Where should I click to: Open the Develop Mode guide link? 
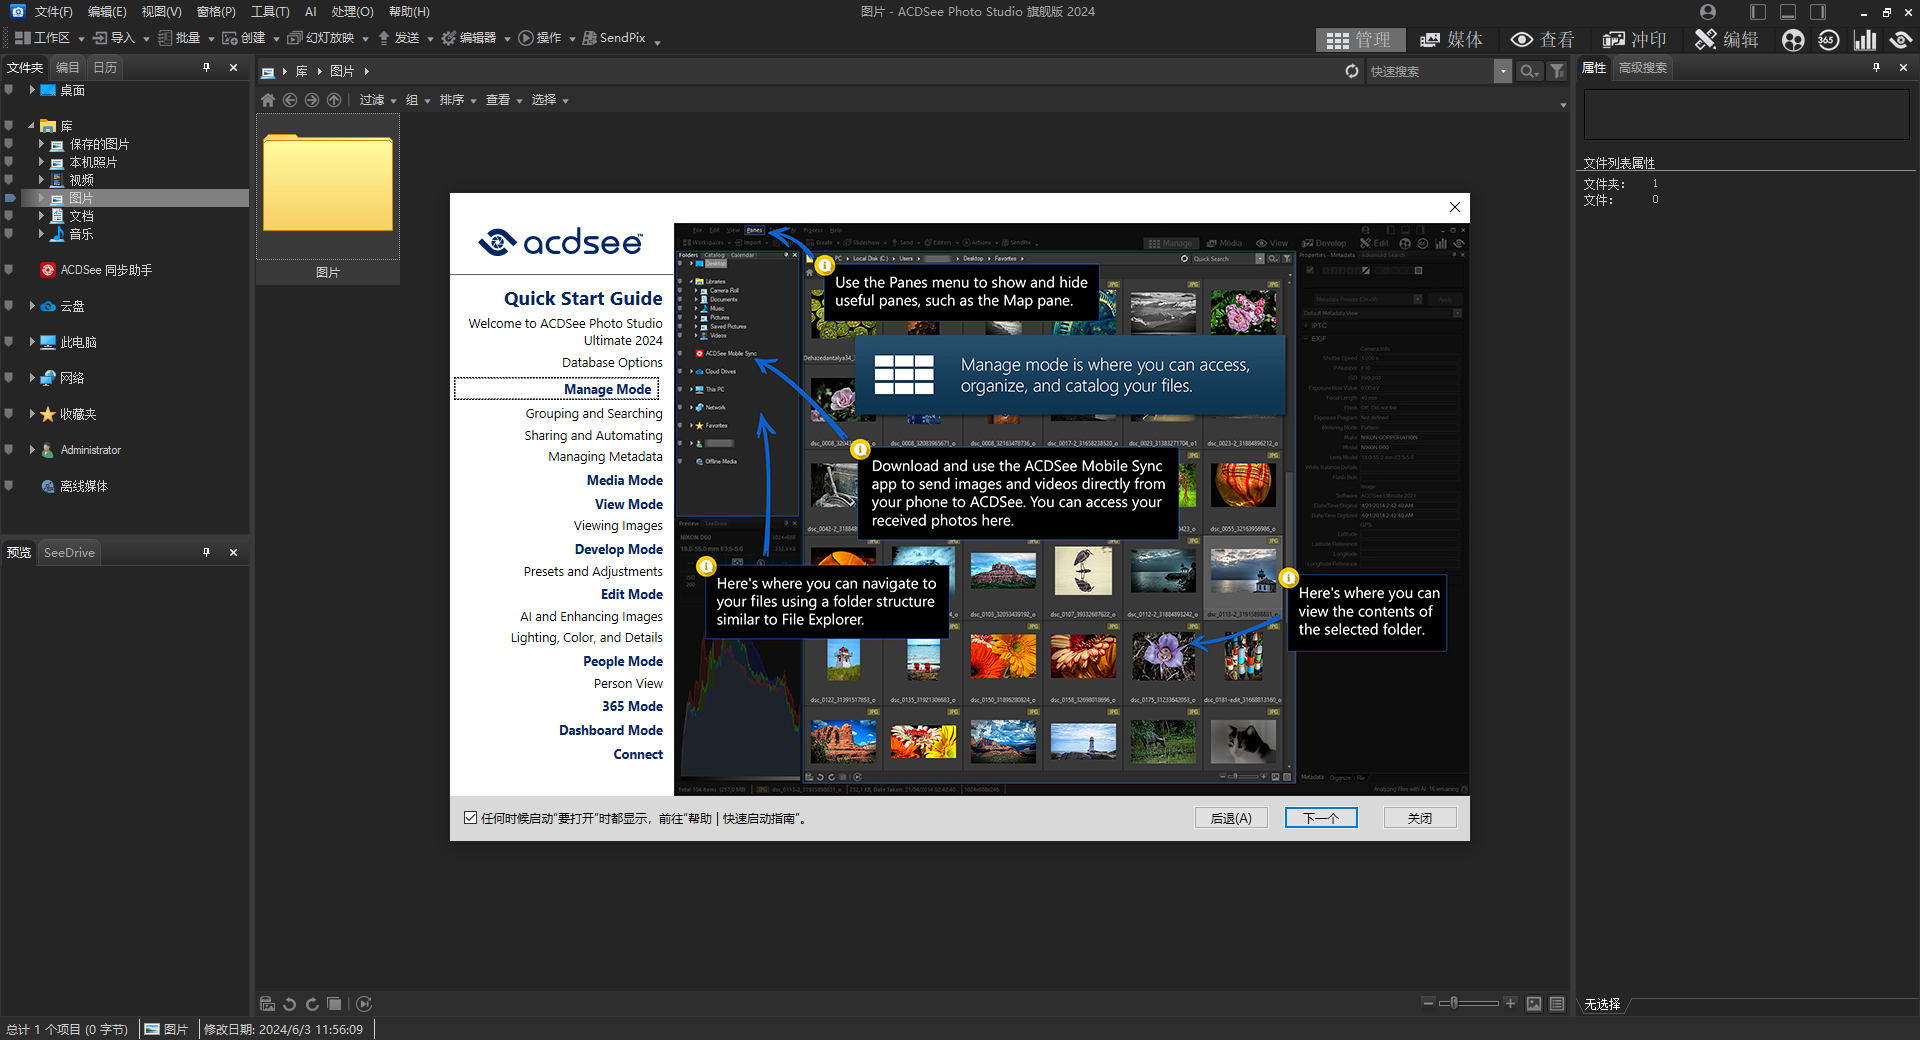(618, 549)
